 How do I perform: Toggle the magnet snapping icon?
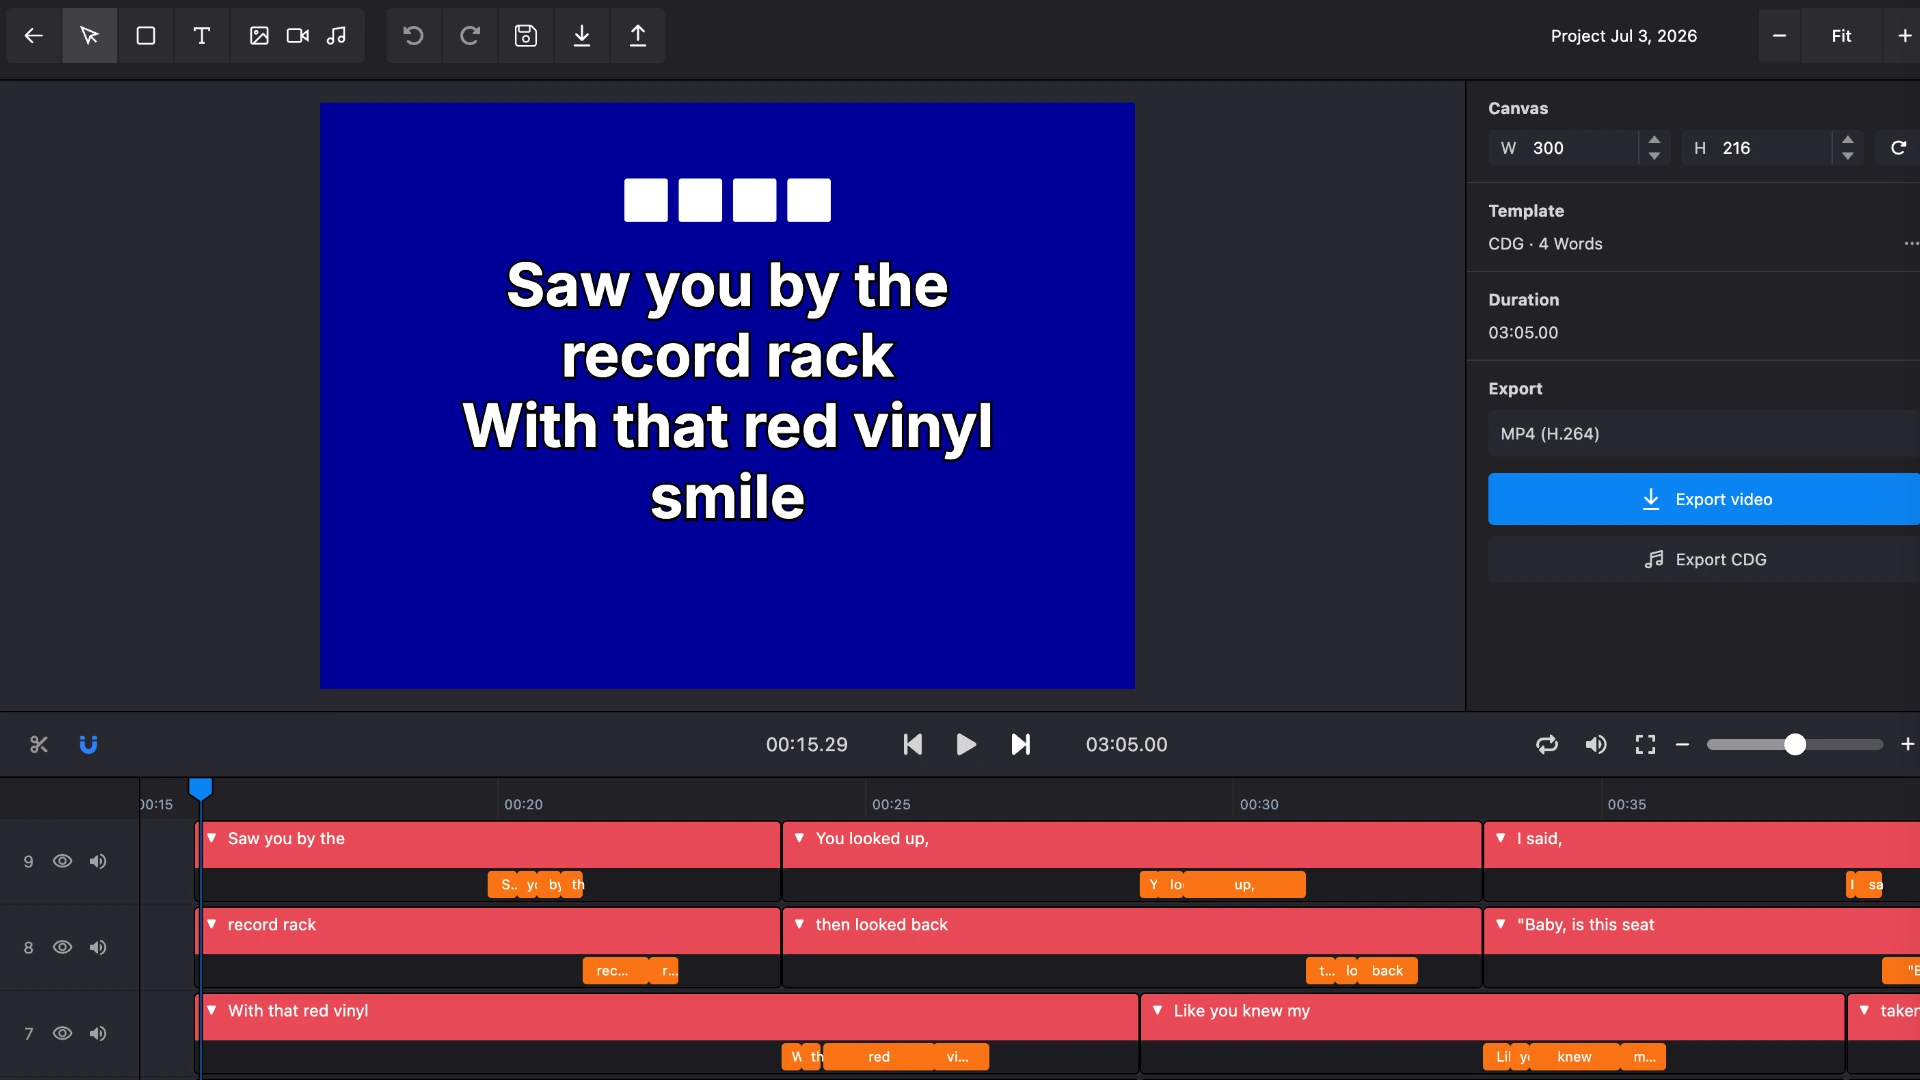88,745
